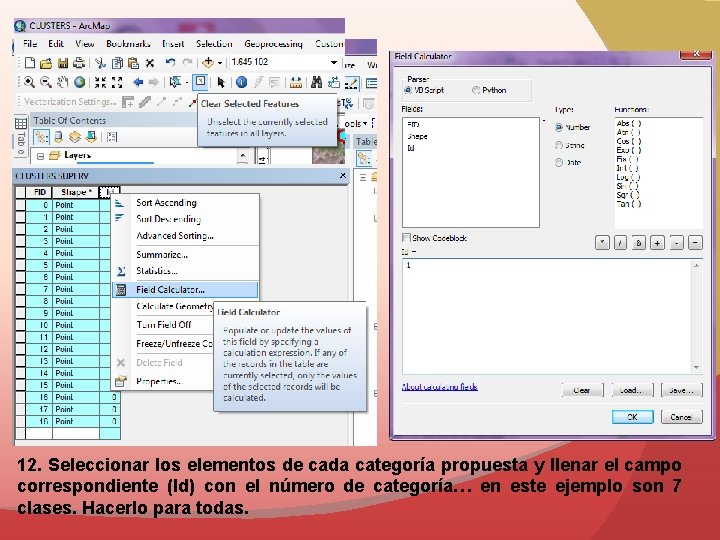
Task: Click the Clear button
Action: (582, 390)
